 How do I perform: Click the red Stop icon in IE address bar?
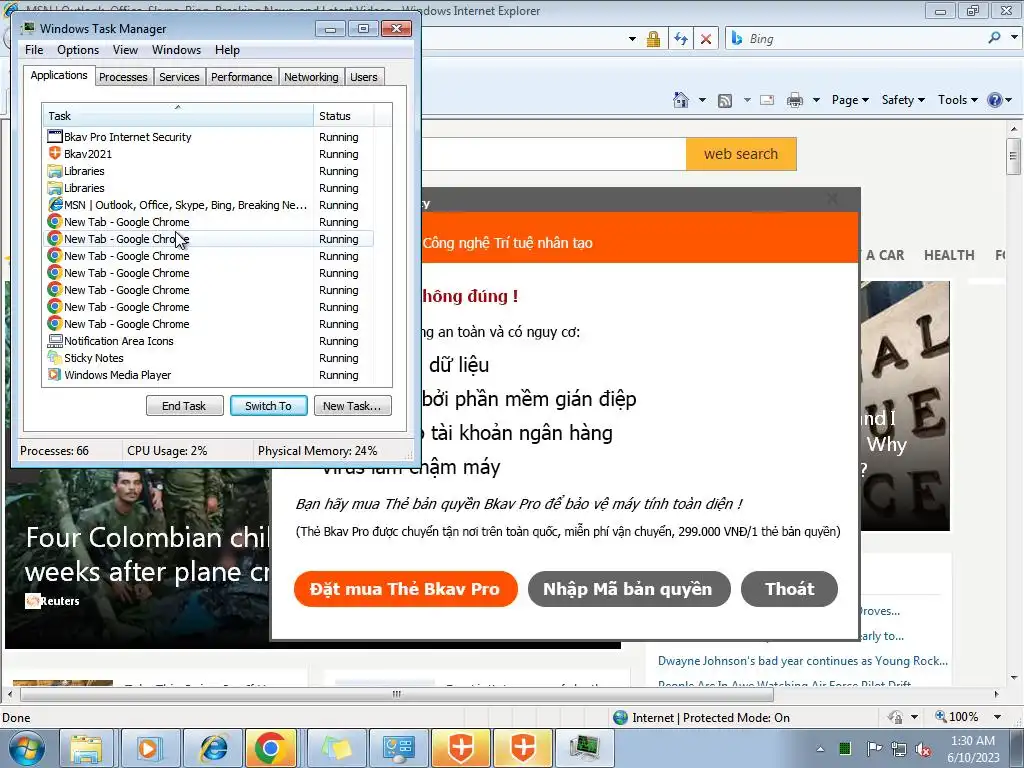(706, 39)
